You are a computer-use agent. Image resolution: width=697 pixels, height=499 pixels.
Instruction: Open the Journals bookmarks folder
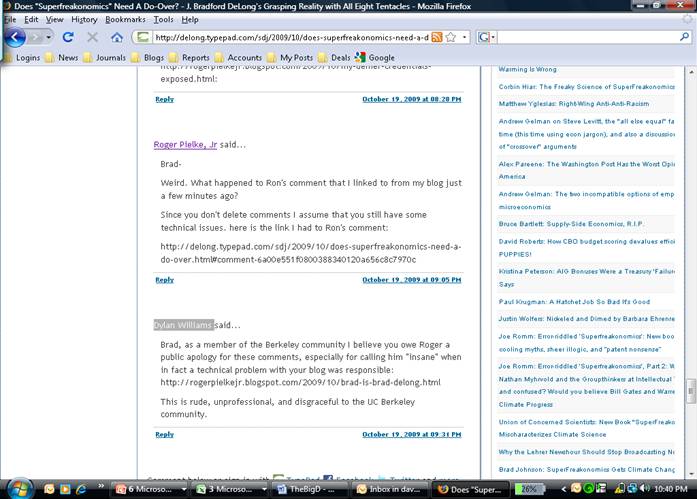coord(104,57)
